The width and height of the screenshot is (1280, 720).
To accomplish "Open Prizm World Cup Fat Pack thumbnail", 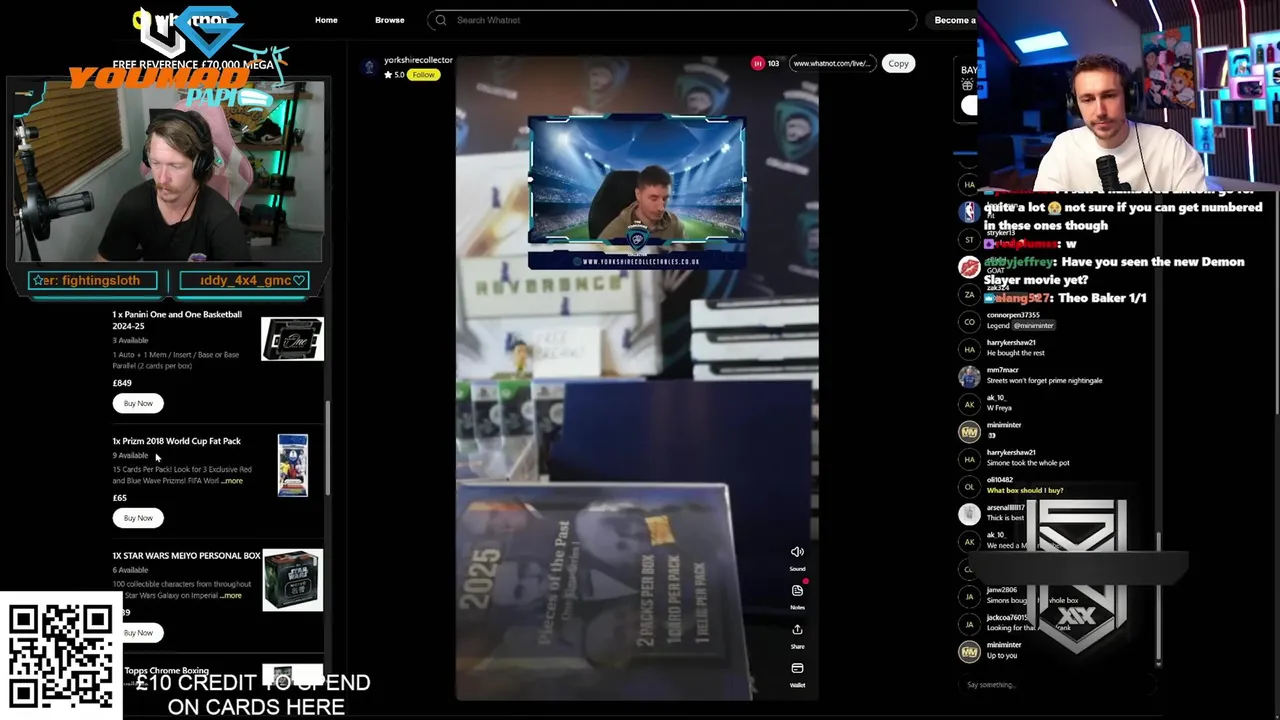I will [293, 465].
